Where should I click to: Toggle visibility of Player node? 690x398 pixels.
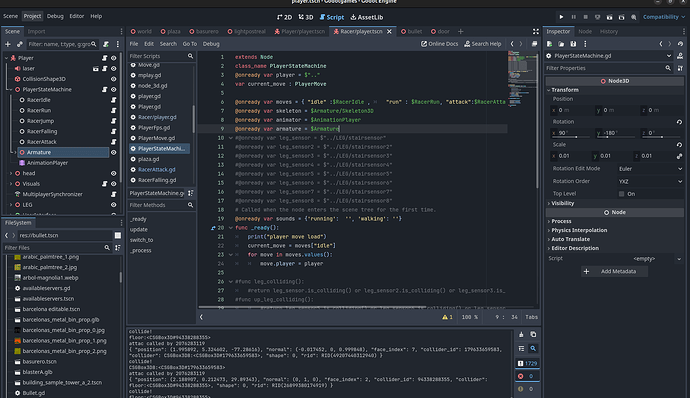(x=114, y=58)
